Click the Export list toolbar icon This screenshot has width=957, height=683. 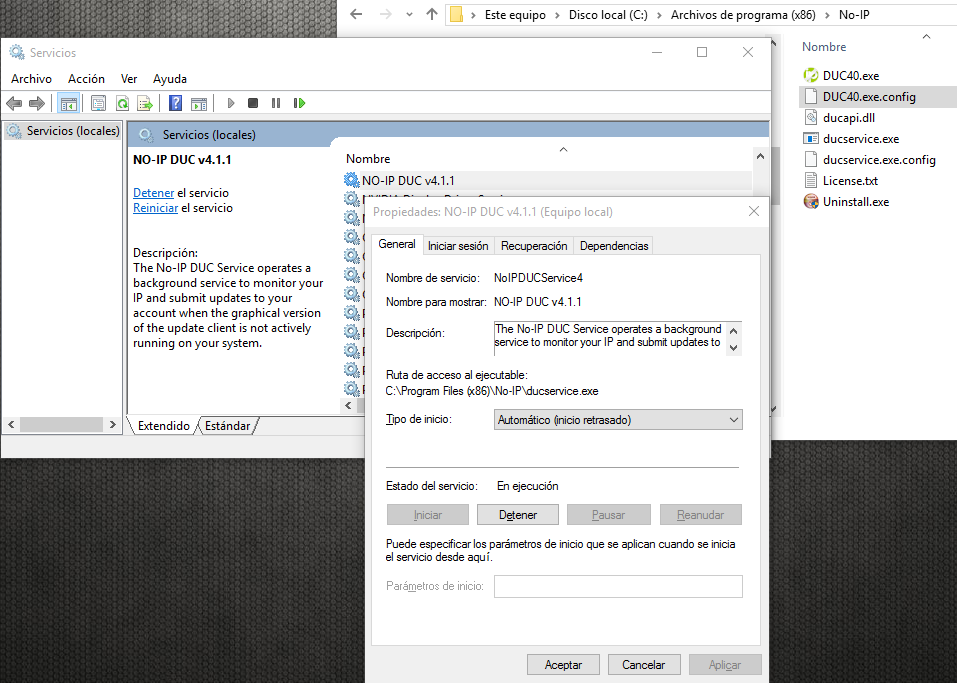145,103
